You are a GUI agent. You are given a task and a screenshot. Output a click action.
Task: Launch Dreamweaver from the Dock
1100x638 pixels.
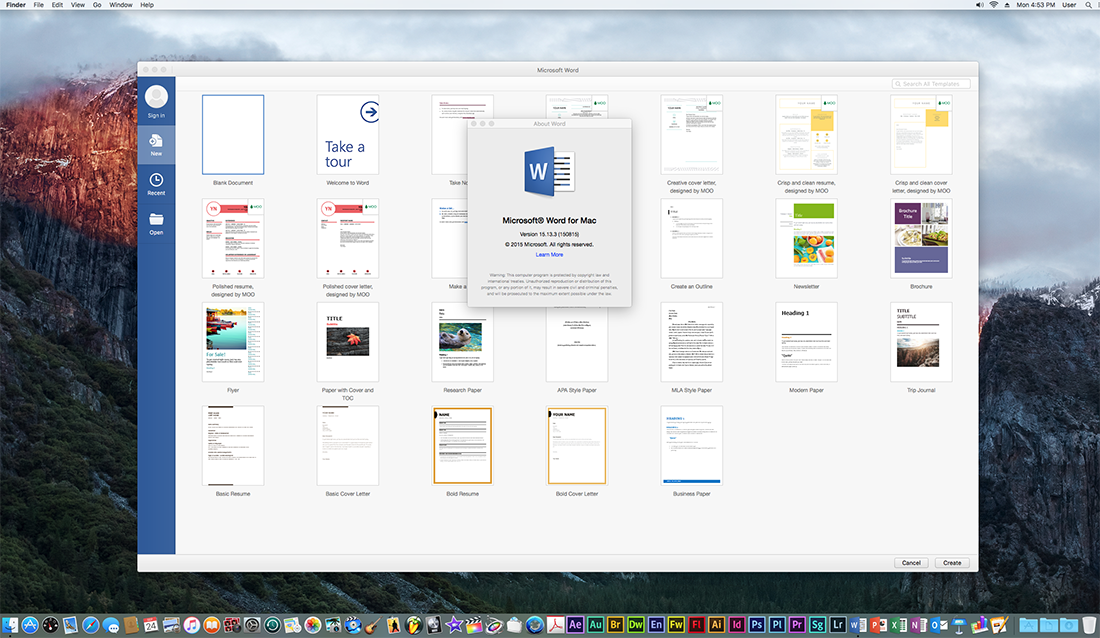(636, 625)
